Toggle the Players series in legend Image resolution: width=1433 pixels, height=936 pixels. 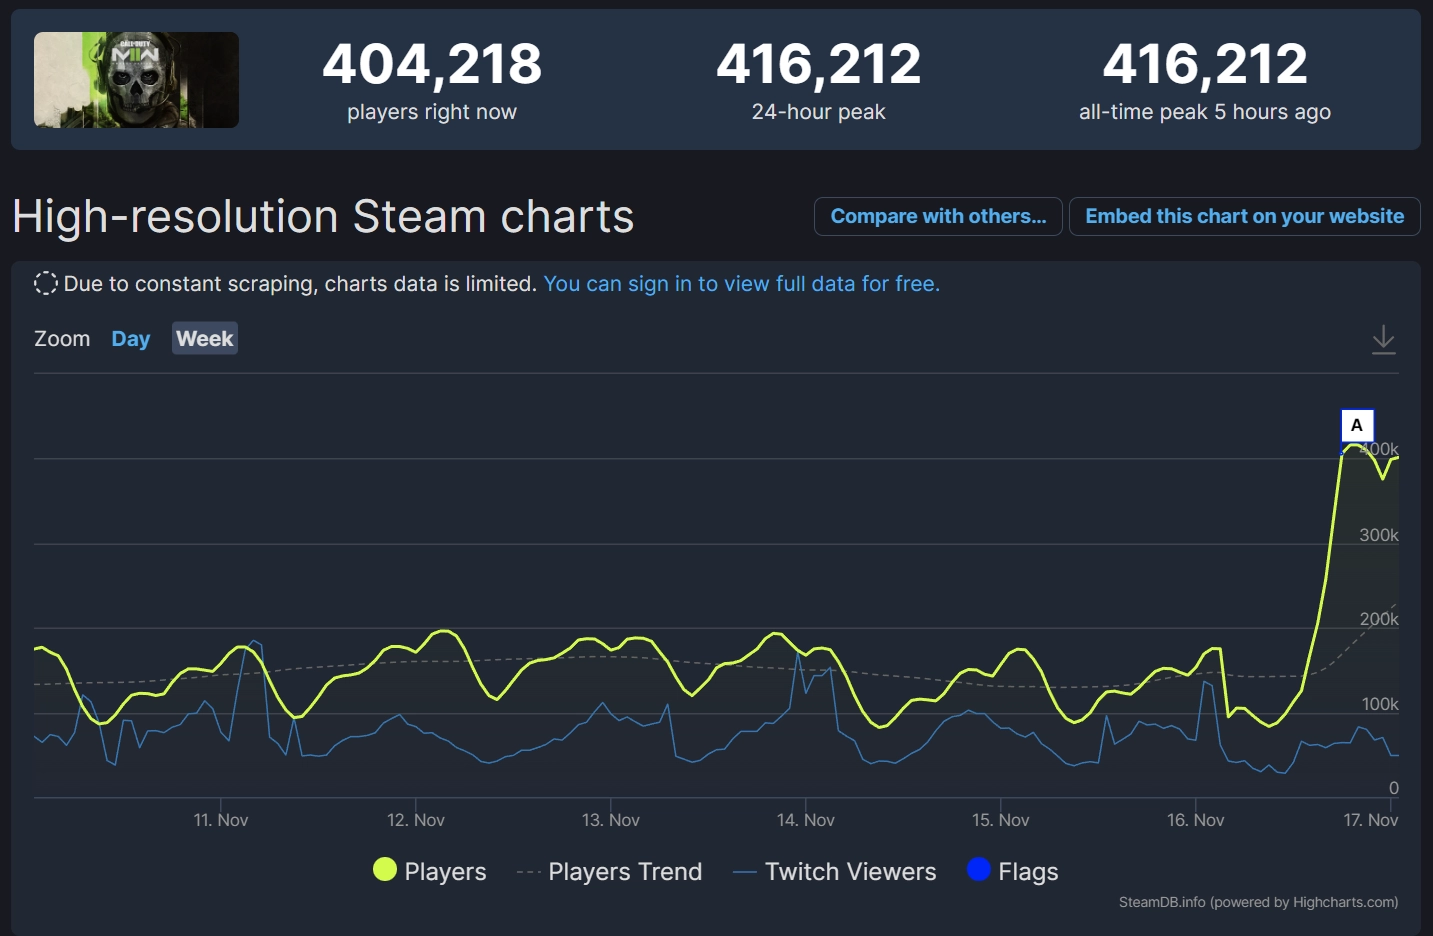pos(430,871)
